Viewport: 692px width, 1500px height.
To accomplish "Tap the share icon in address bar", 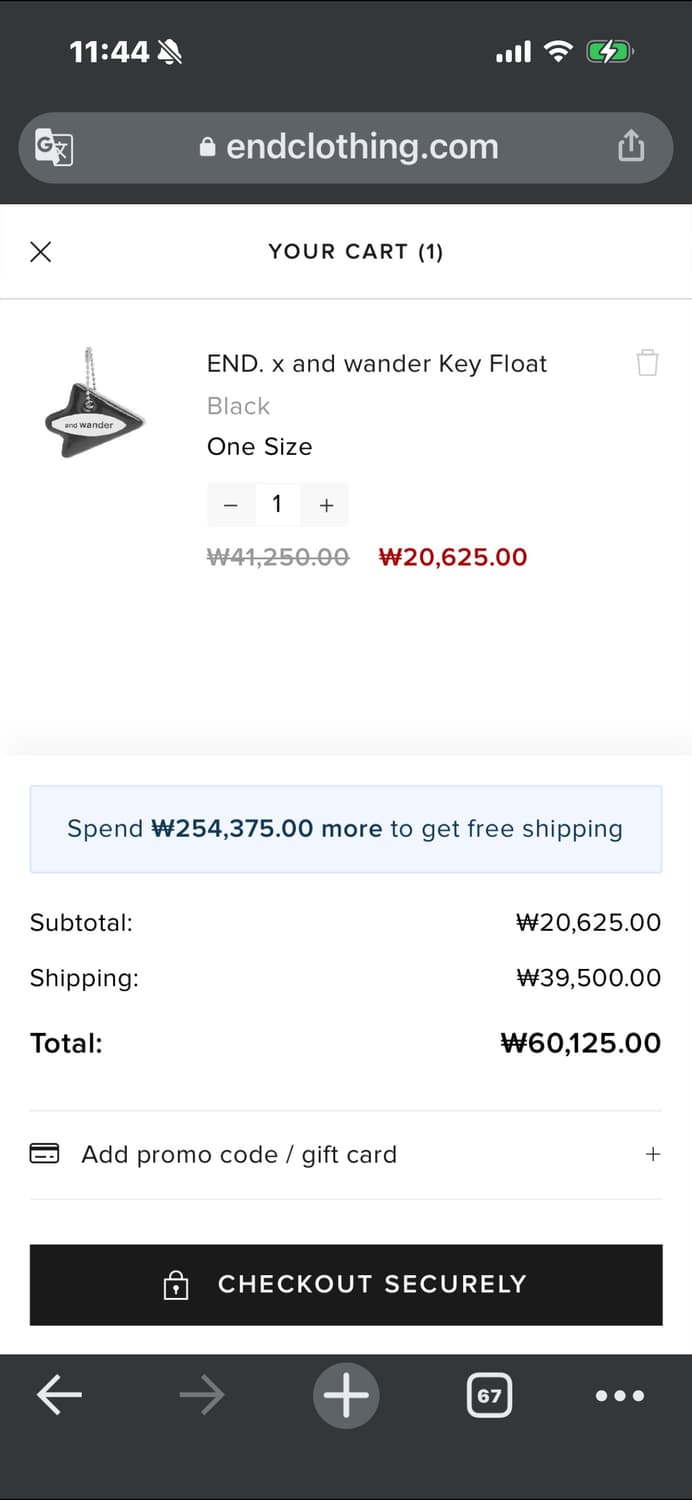I will (631, 147).
